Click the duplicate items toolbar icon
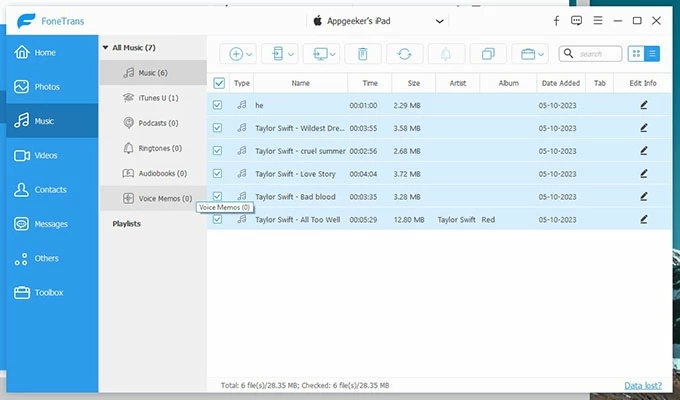Viewport: 680px width, 400px height. (x=488, y=54)
